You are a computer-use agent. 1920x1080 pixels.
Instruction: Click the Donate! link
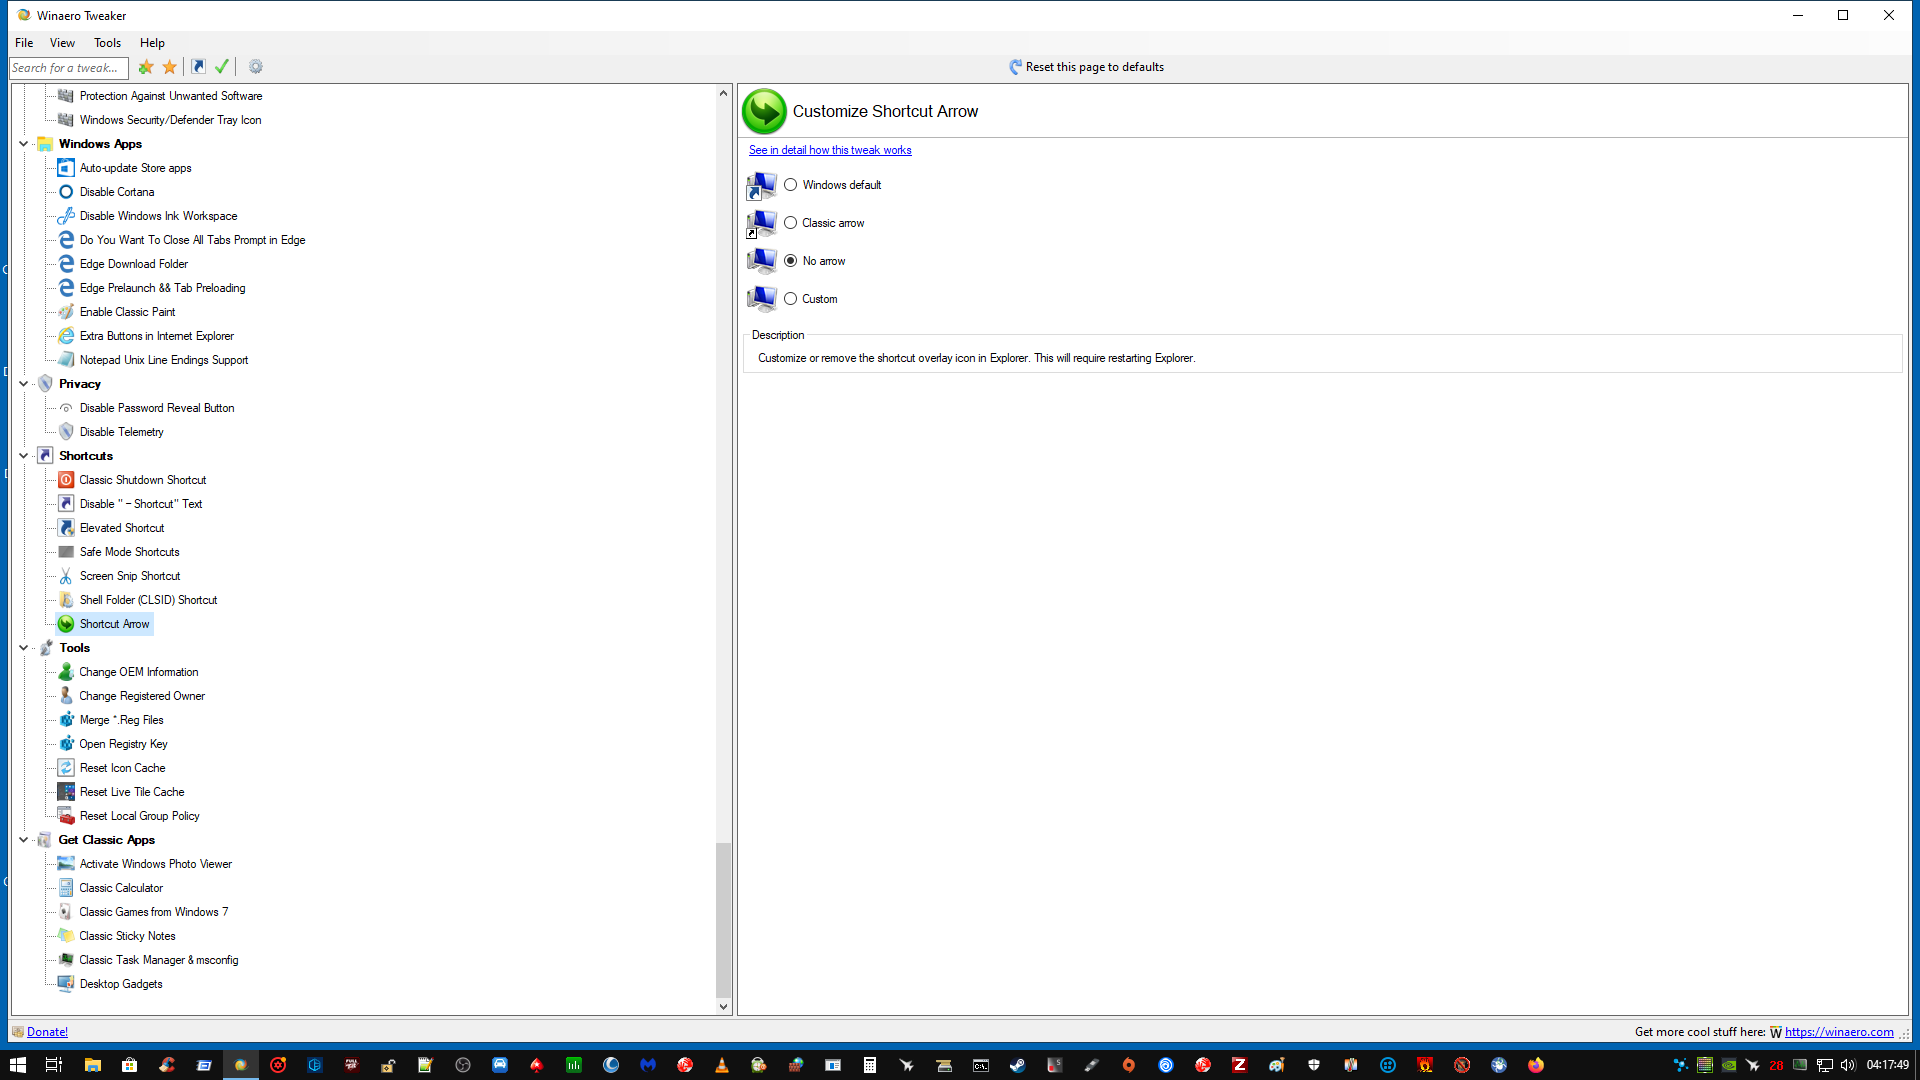[47, 1032]
